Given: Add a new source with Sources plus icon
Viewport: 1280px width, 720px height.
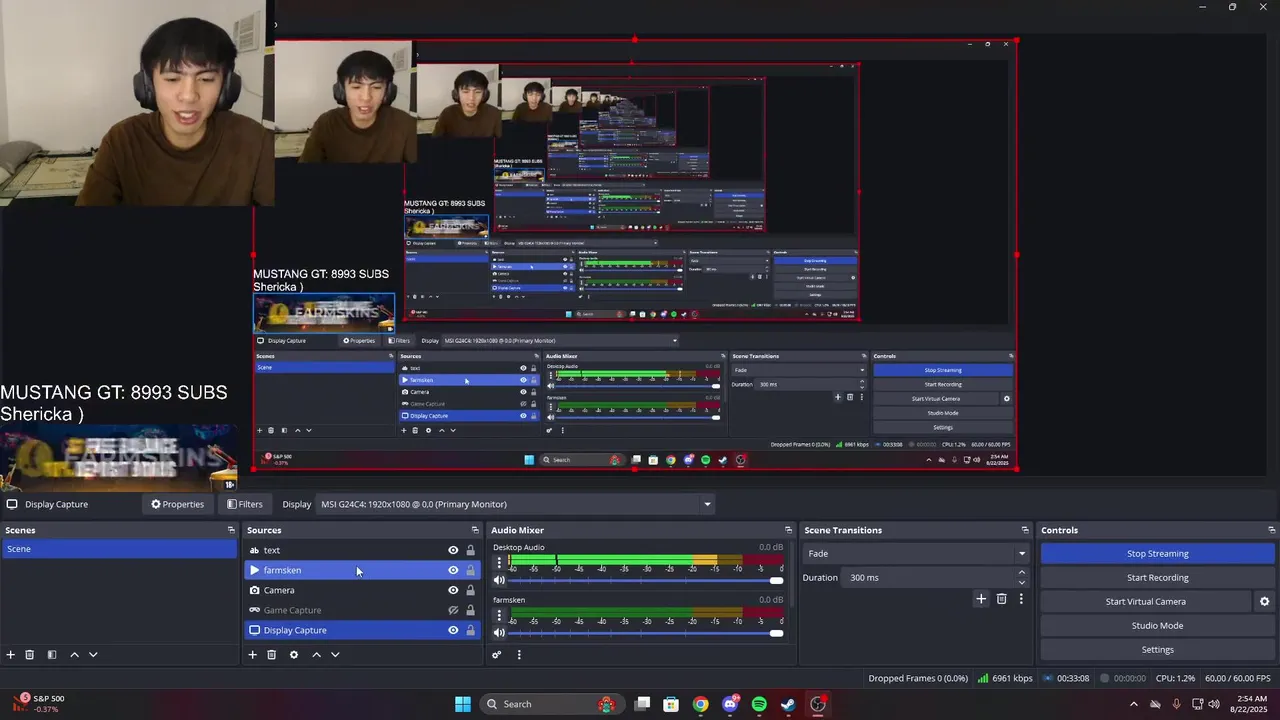Looking at the screenshot, I should click(x=253, y=655).
